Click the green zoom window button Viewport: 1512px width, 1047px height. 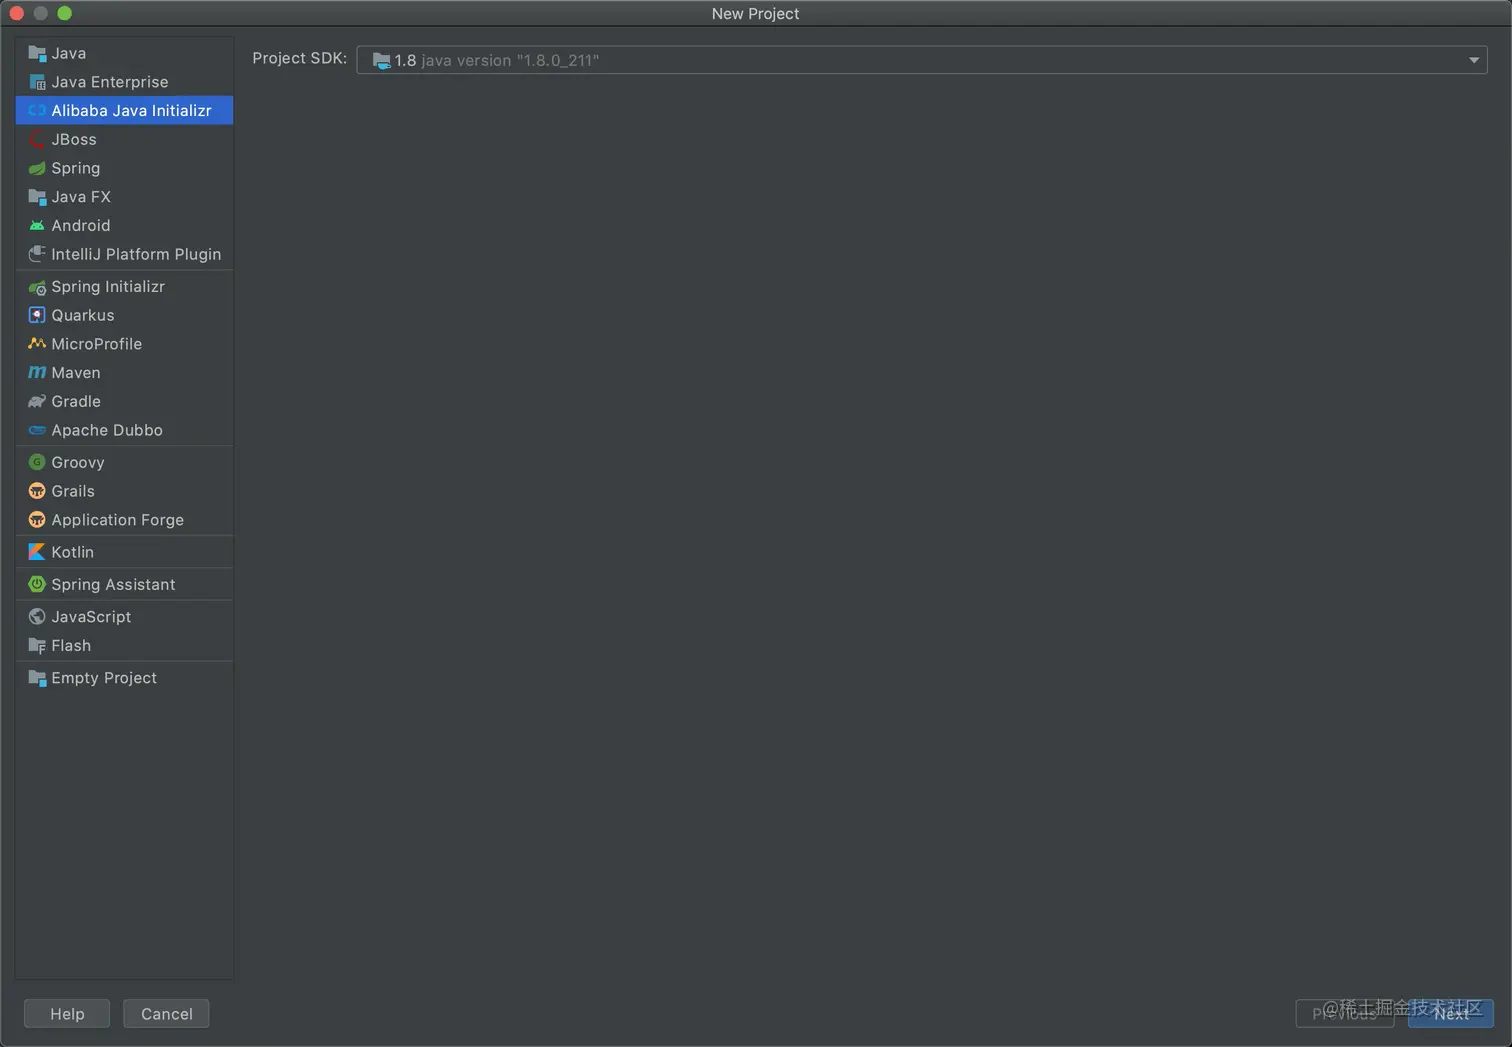[65, 13]
